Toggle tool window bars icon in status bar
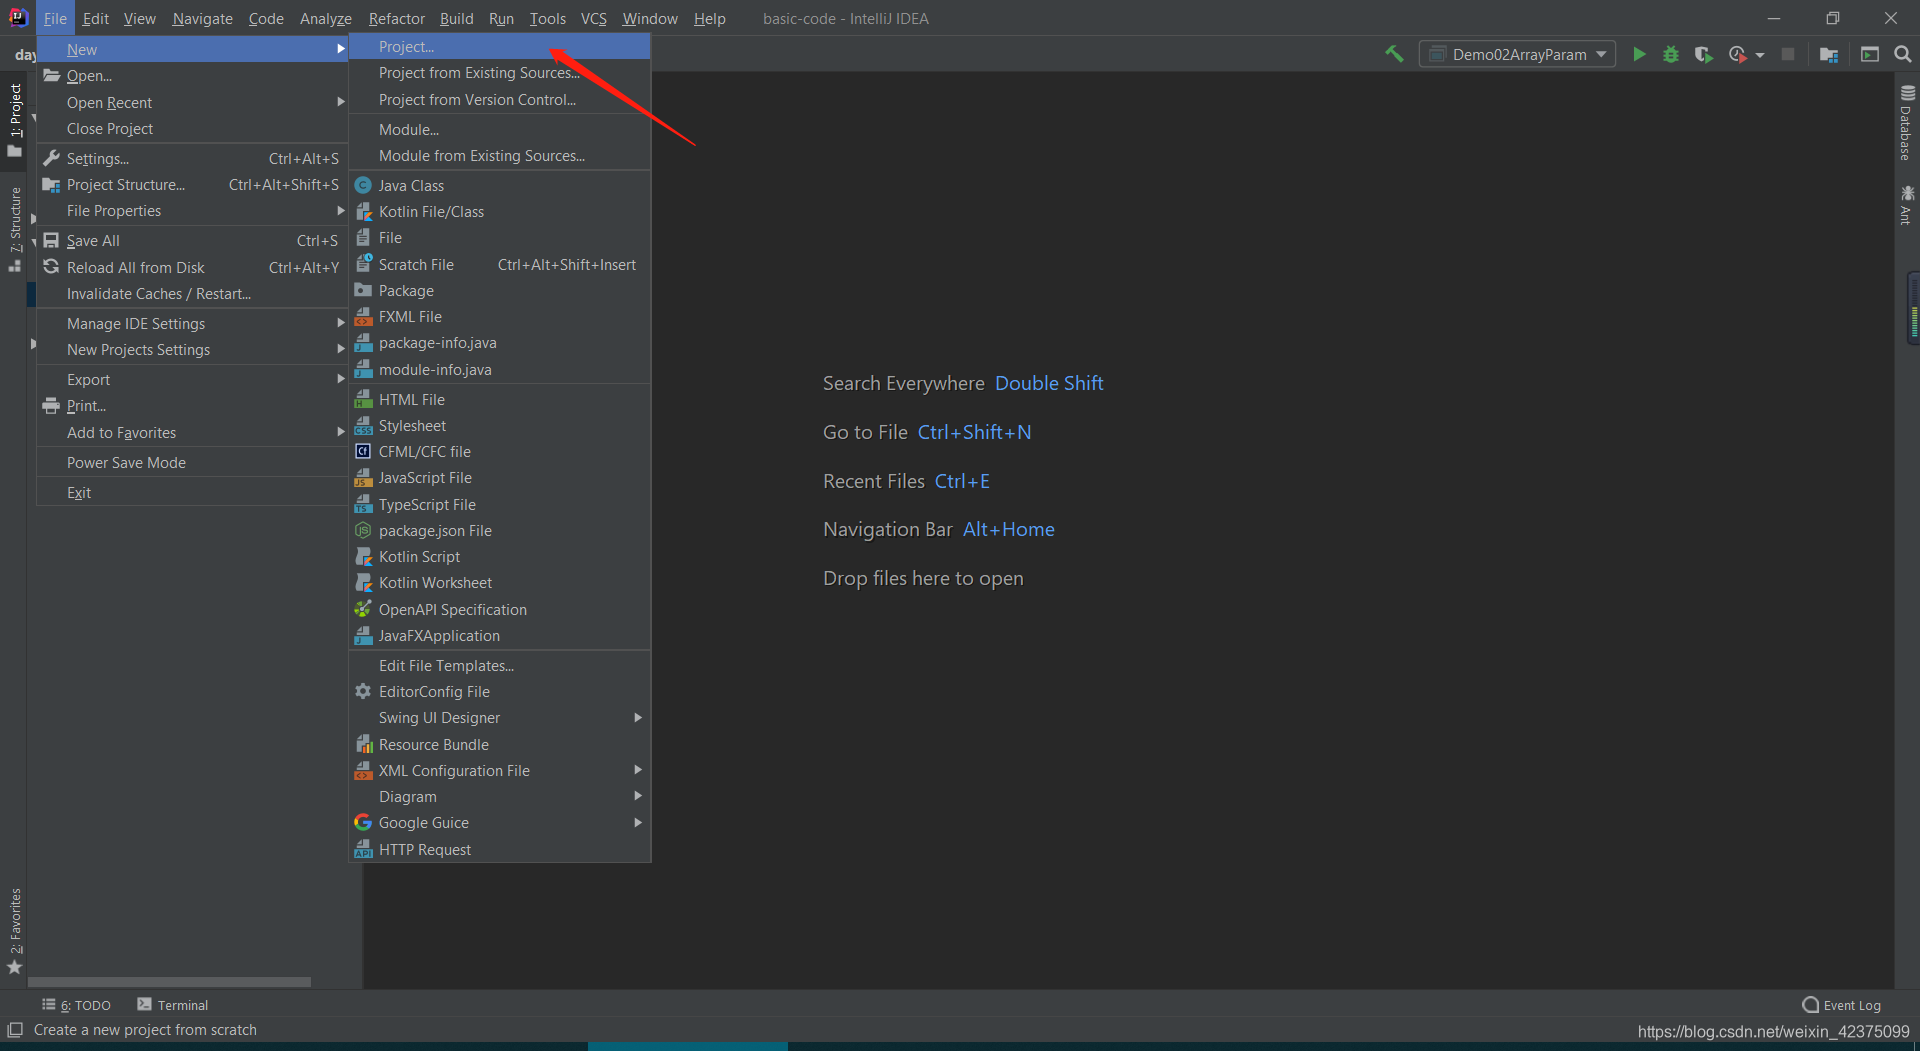 pyautogui.click(x=14, y=1030)
